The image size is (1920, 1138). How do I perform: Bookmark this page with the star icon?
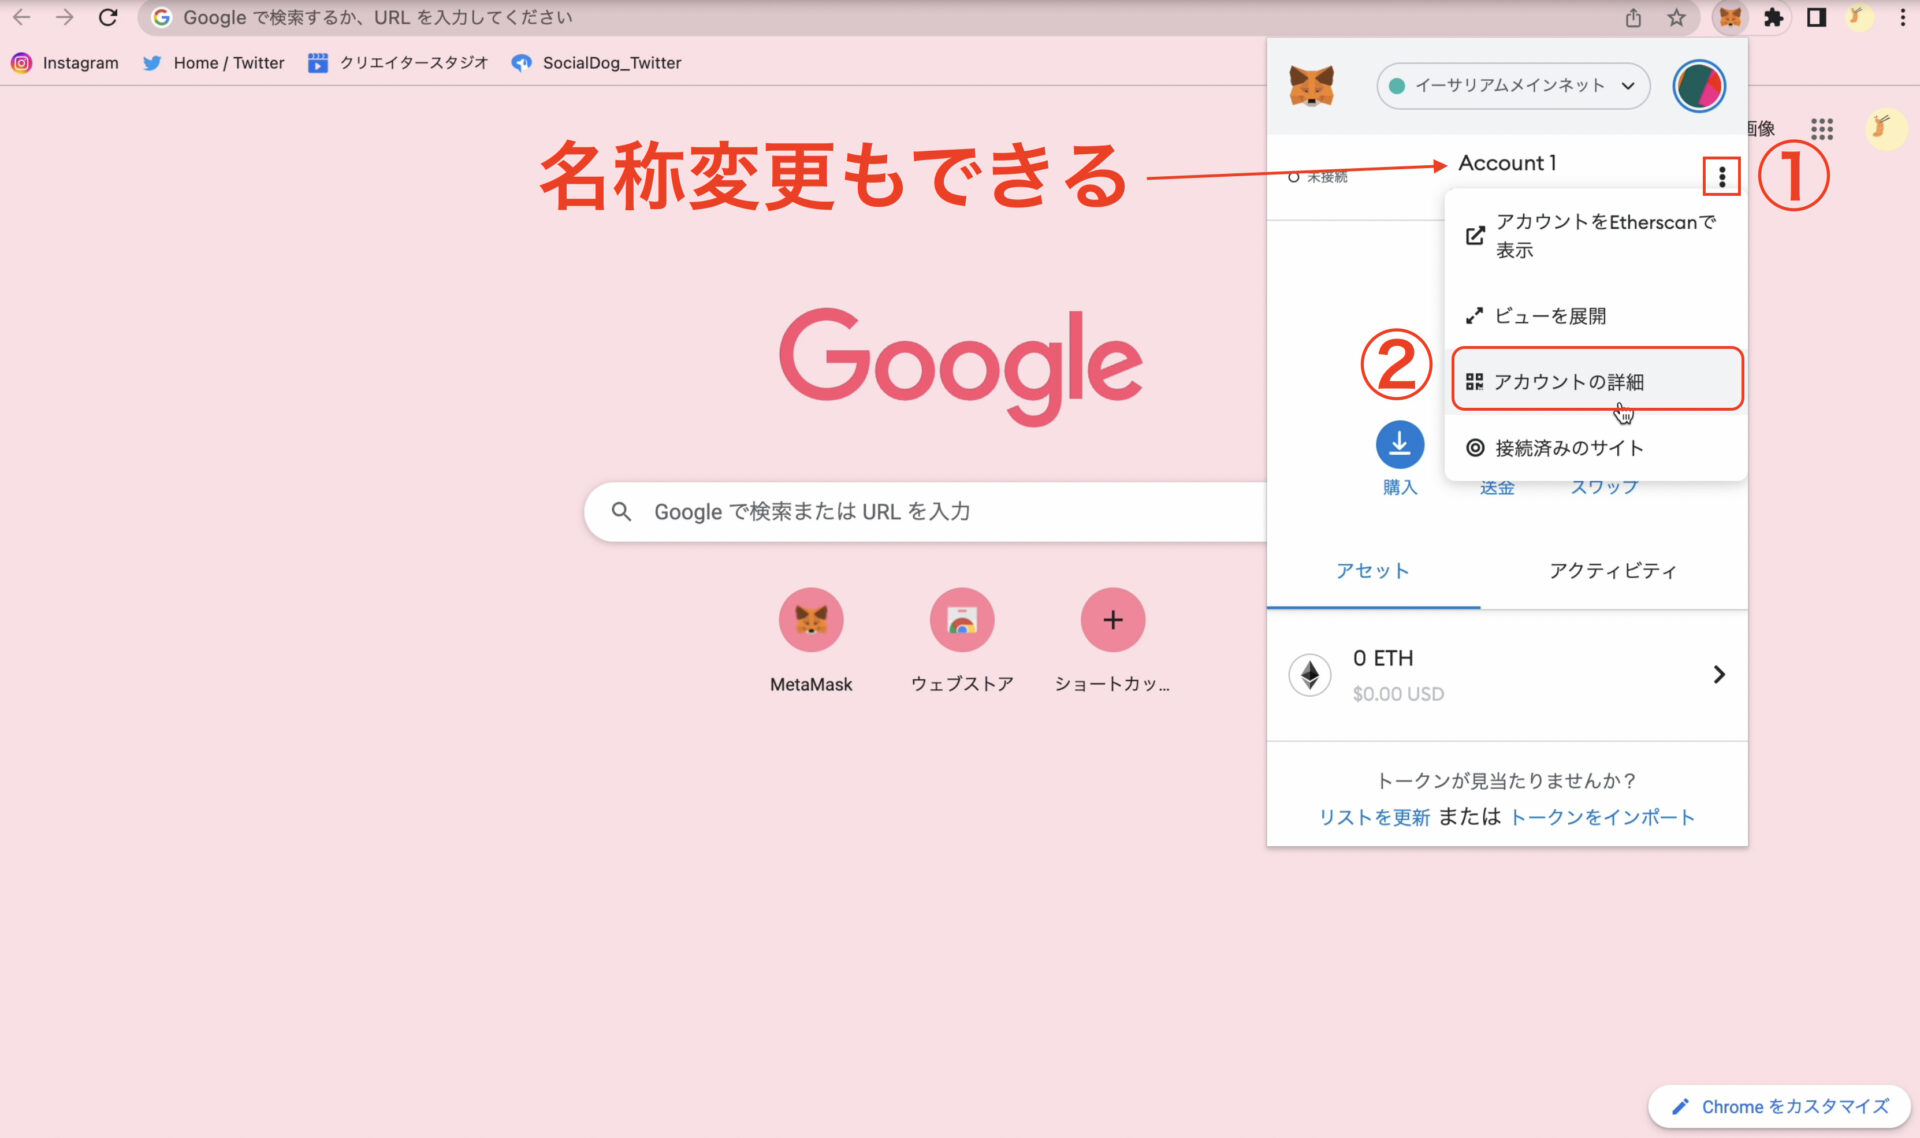[x=1676, y=17]
